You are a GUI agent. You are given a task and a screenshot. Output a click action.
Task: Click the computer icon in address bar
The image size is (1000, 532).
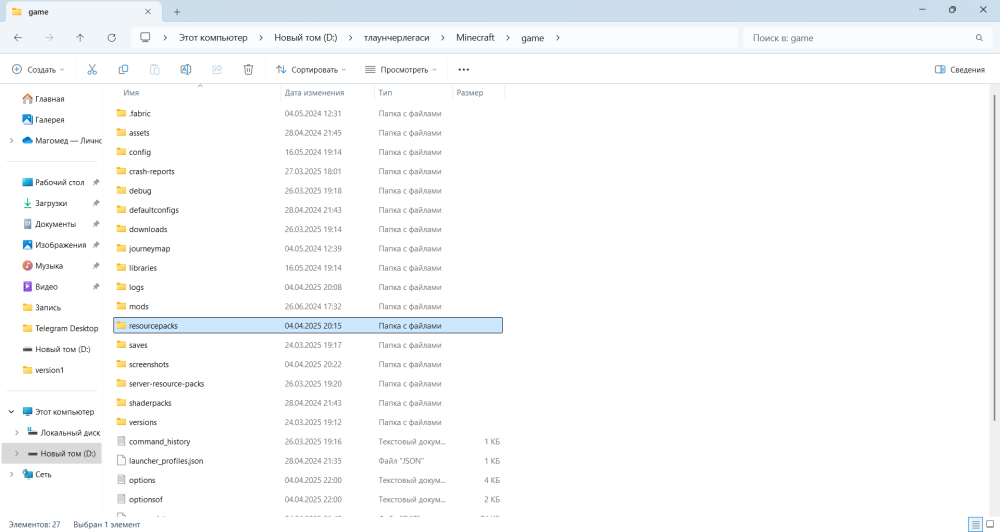(x=145, y=38)
